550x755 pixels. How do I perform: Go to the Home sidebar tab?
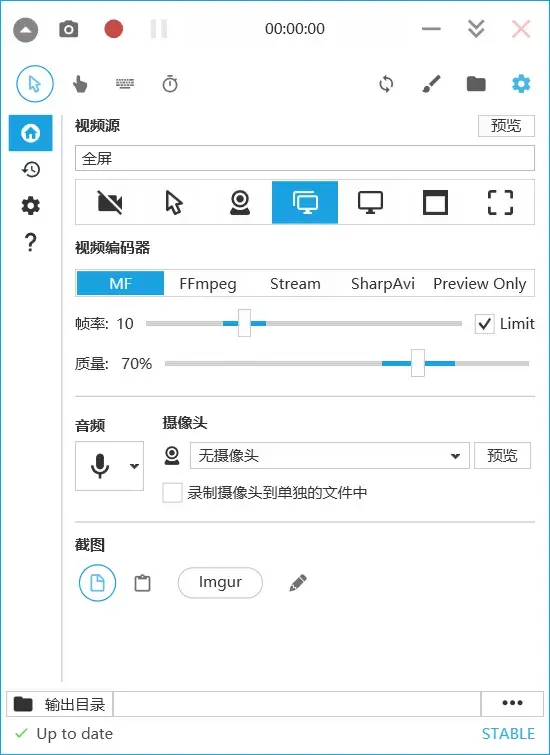click(x=30, y=133)
